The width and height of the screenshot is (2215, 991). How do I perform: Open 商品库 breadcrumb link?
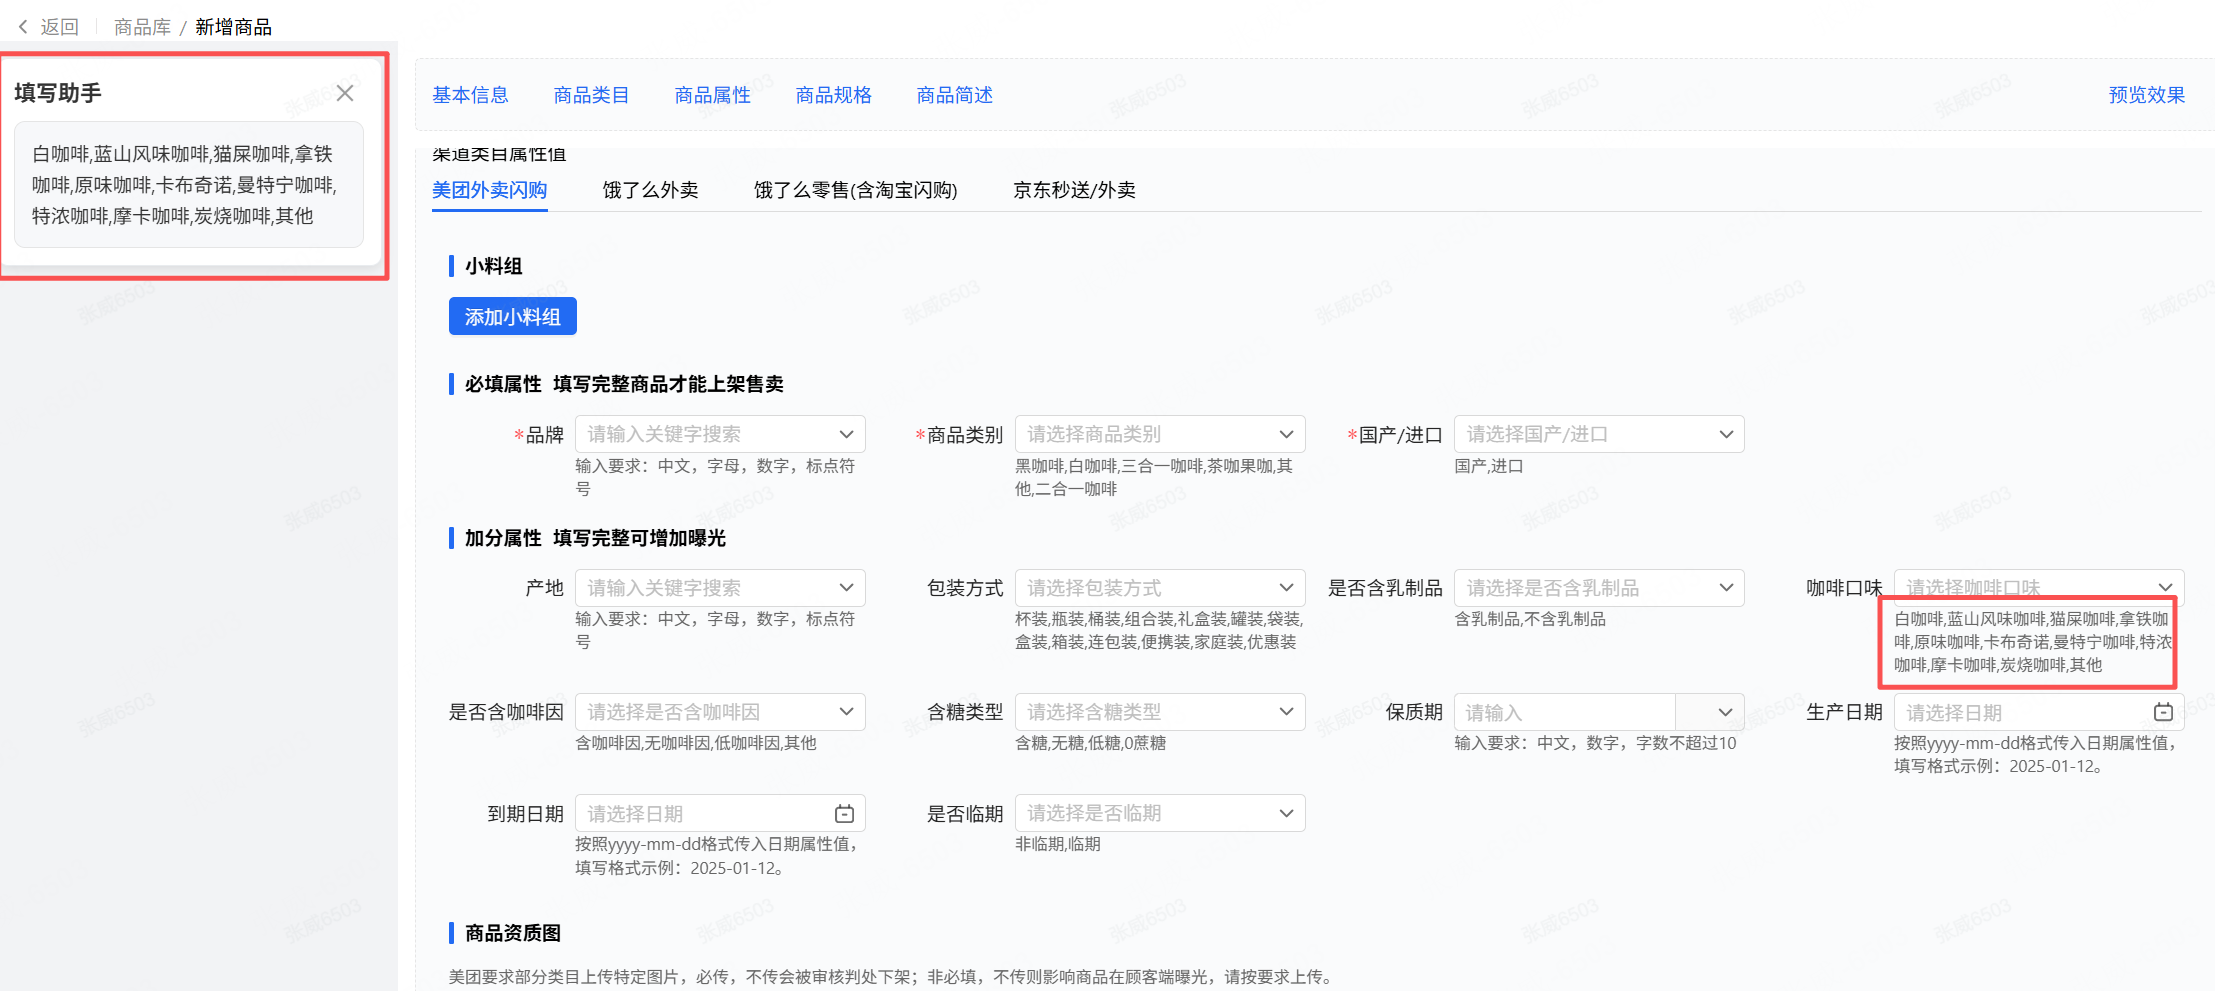point(142,27)
